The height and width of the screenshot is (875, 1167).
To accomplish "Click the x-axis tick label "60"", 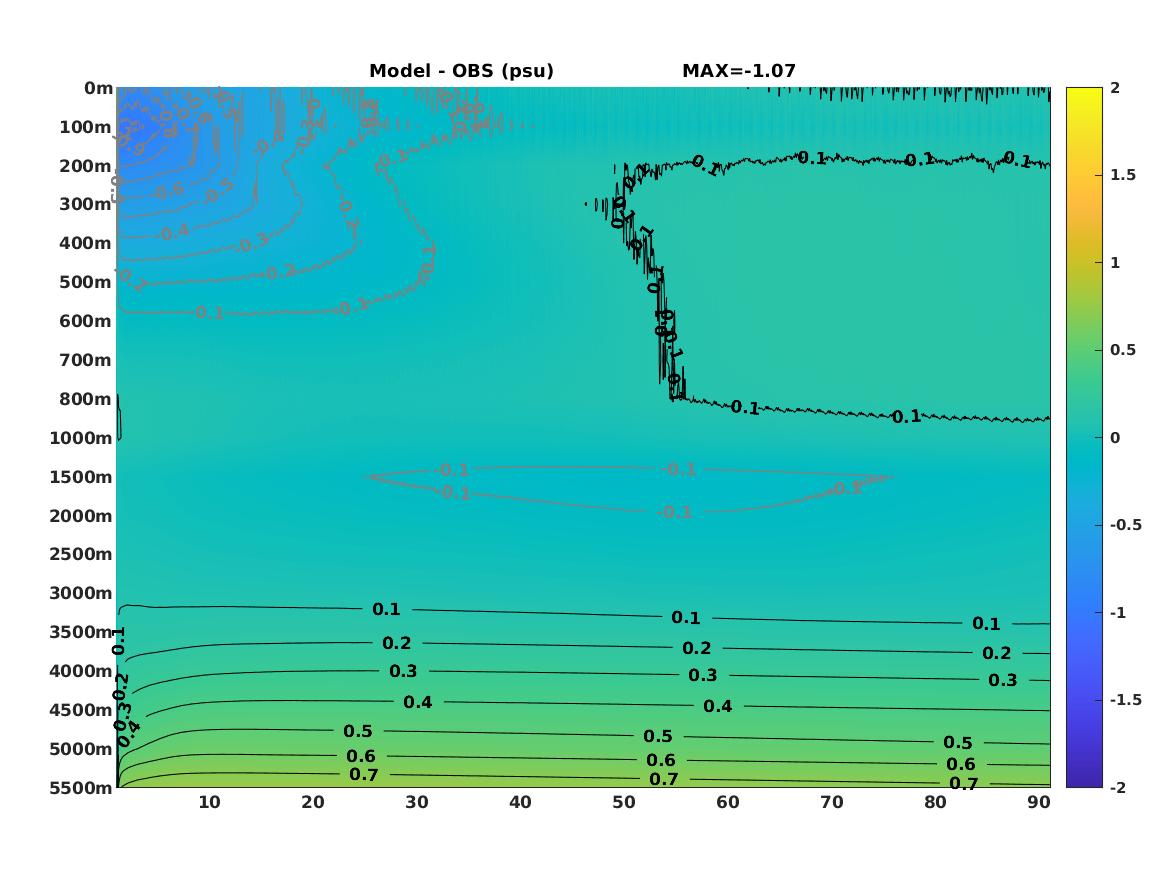I will coord(728,802).
